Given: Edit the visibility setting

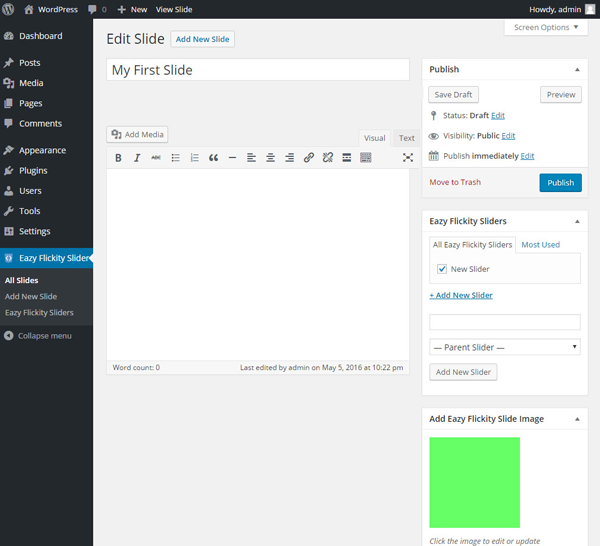Looking at the screenshot, I should click(x=508, y=136).
